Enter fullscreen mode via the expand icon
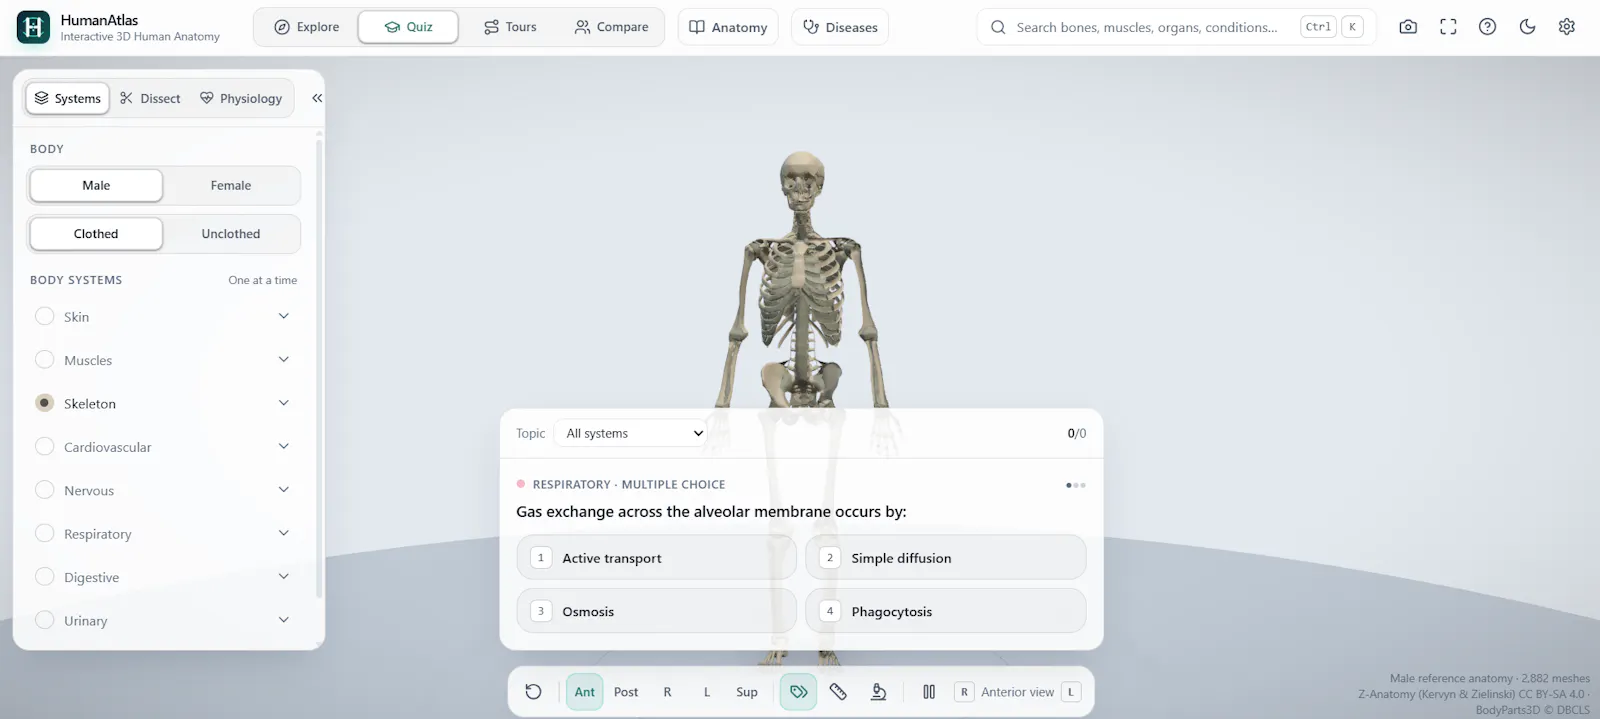 [1448, 27]
